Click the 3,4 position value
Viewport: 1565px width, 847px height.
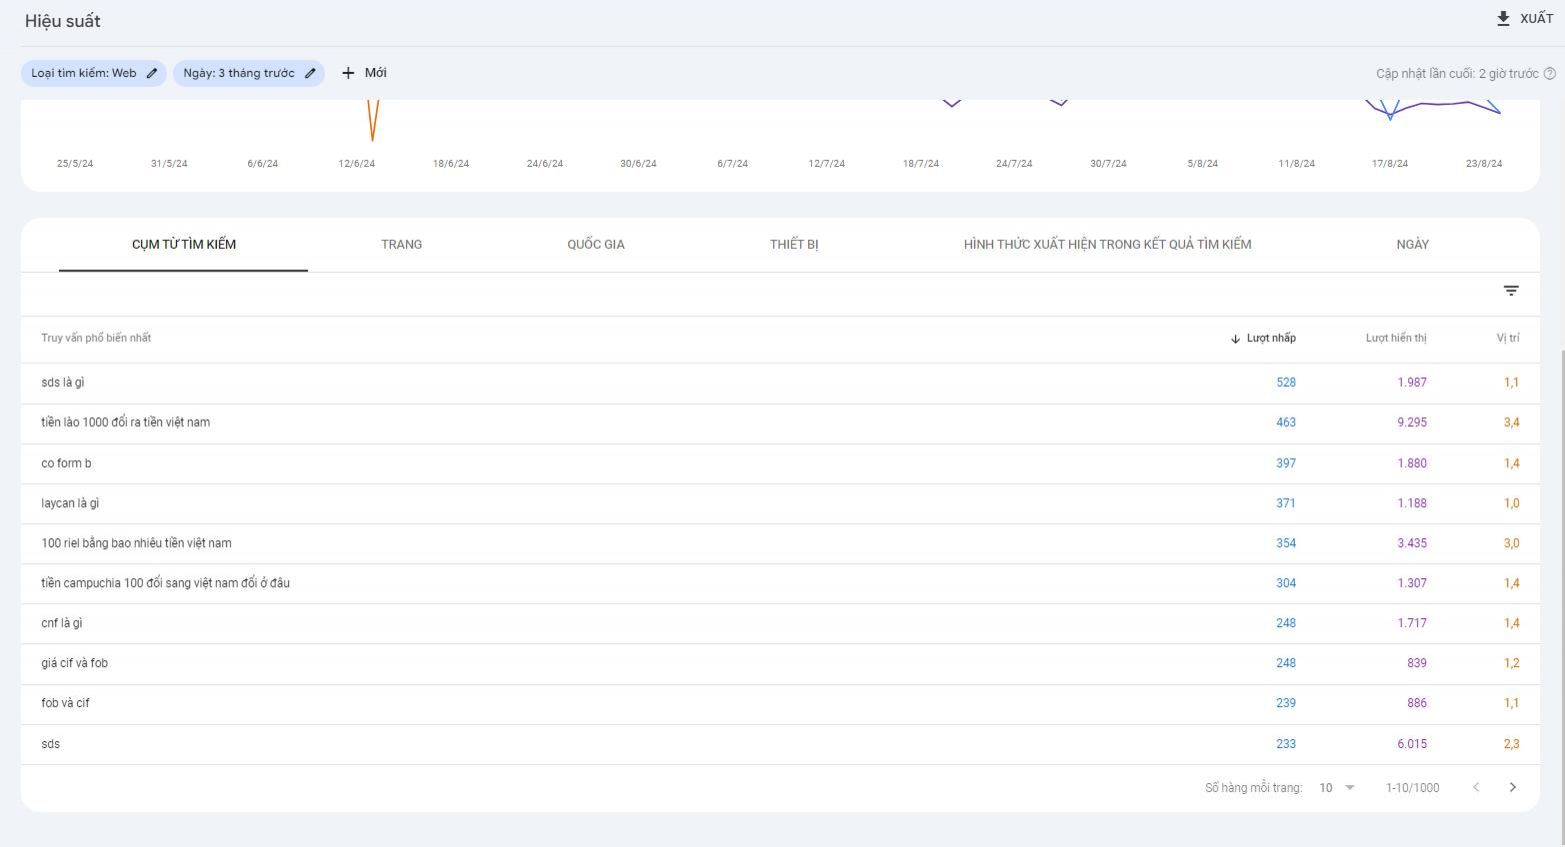click(x=1511, y=423)
